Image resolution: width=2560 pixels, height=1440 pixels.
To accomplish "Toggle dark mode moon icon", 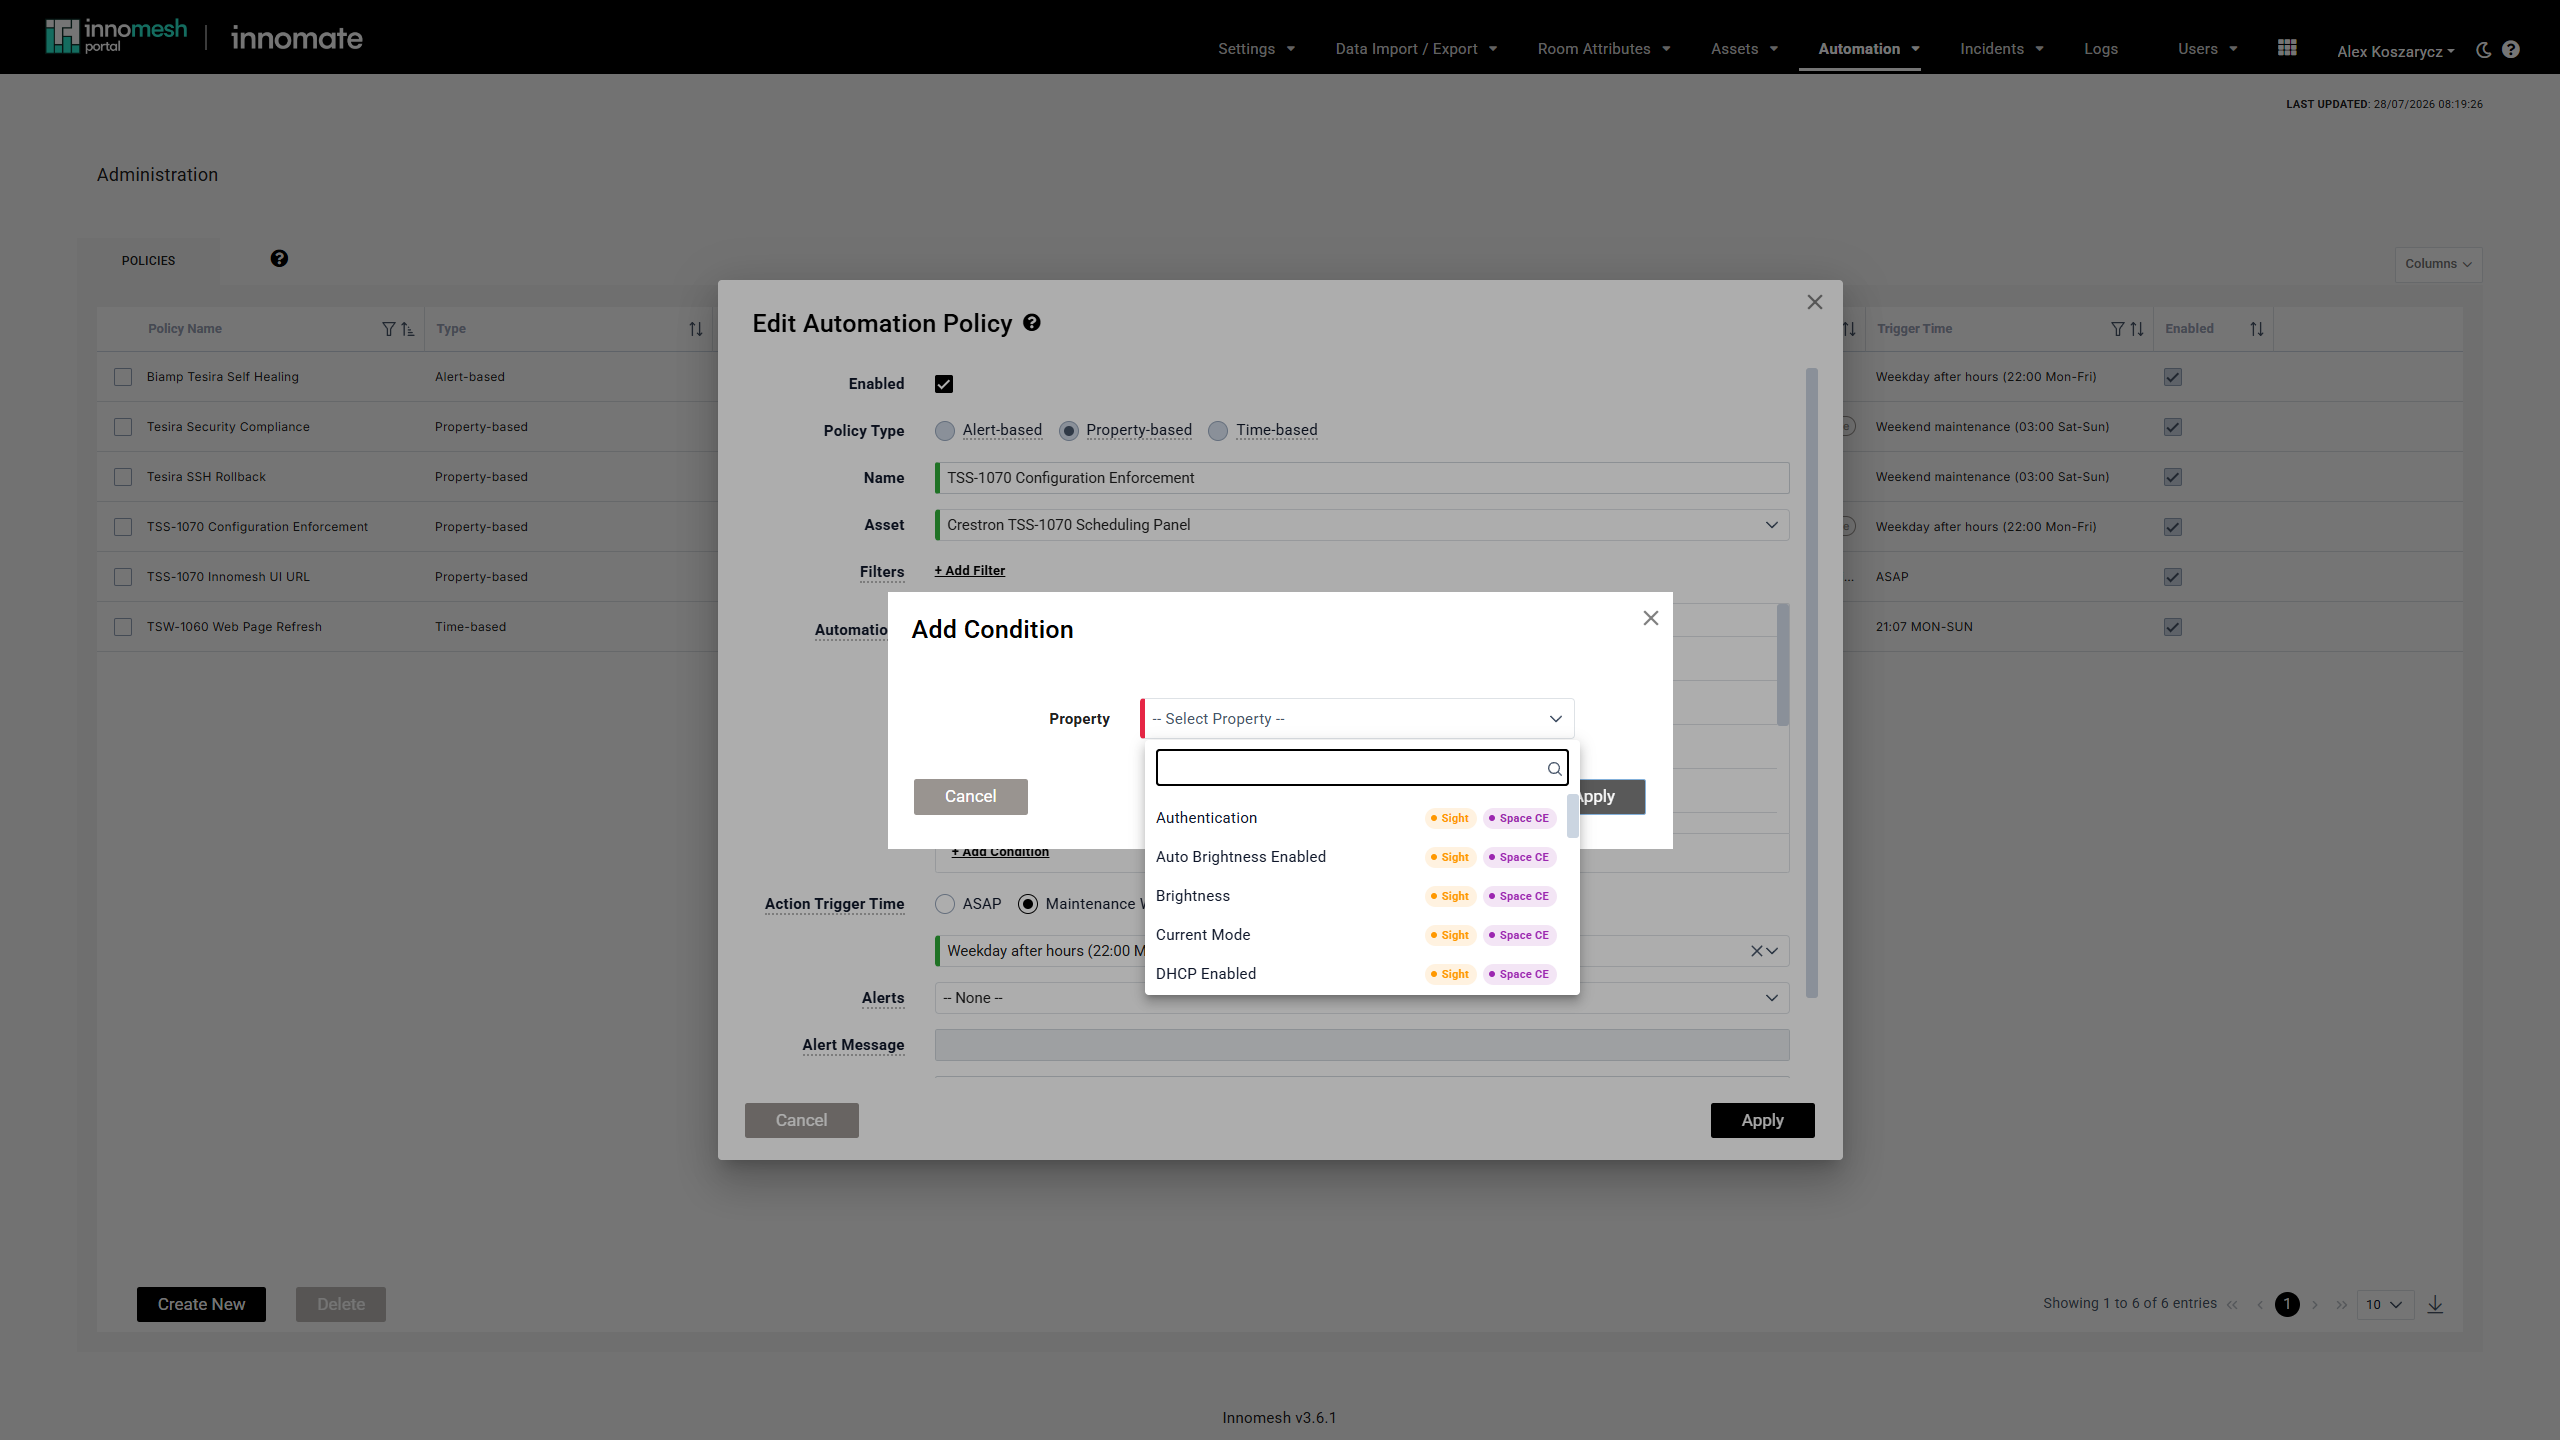I will pos(2483,50).
